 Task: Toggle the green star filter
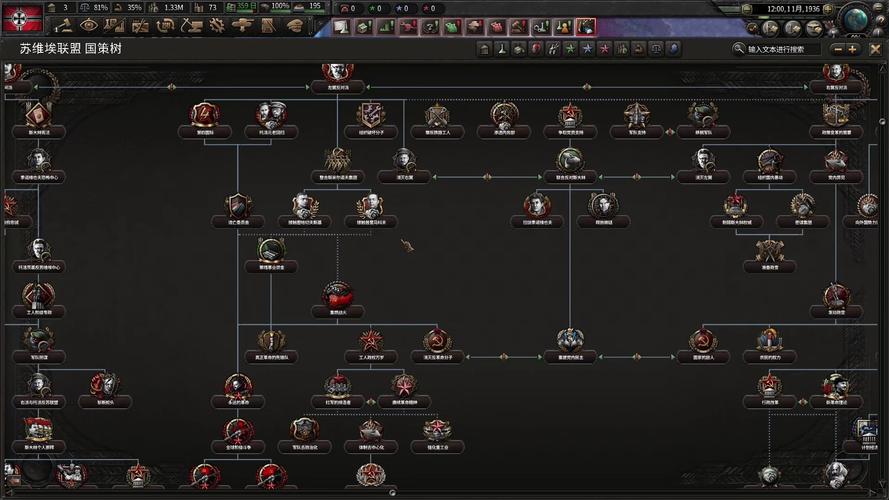570,49
